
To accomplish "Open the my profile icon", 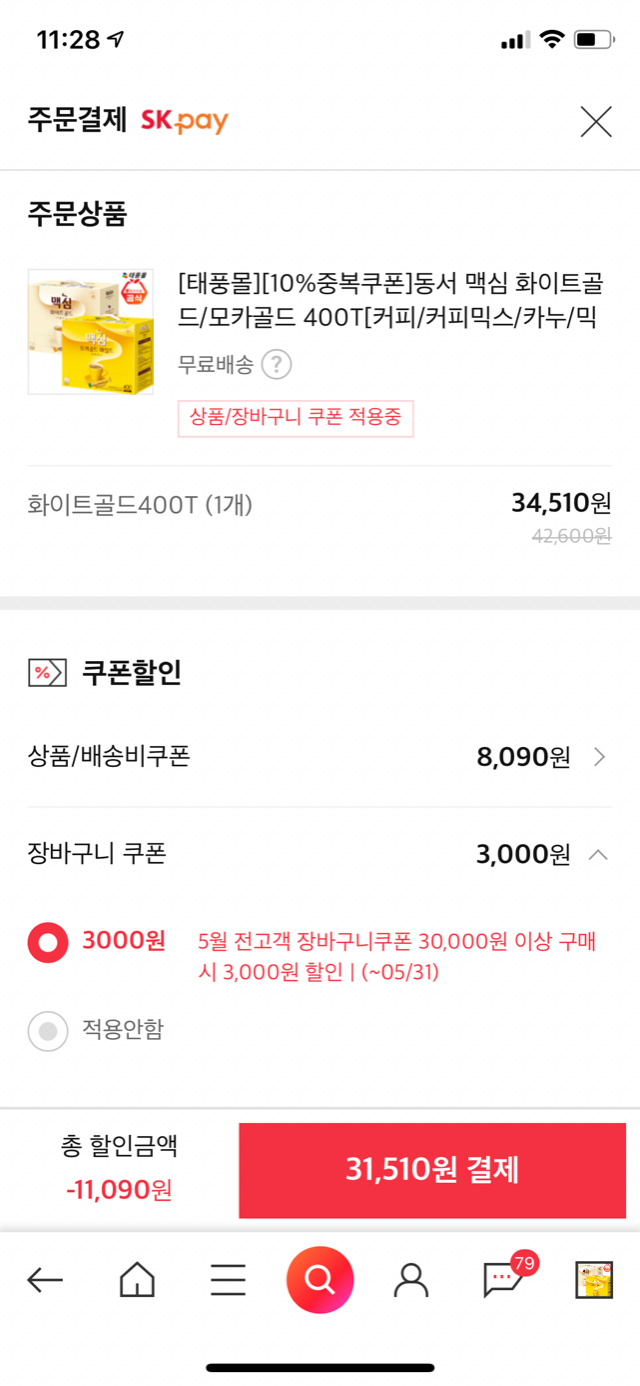I will (x=411, y=1279).
